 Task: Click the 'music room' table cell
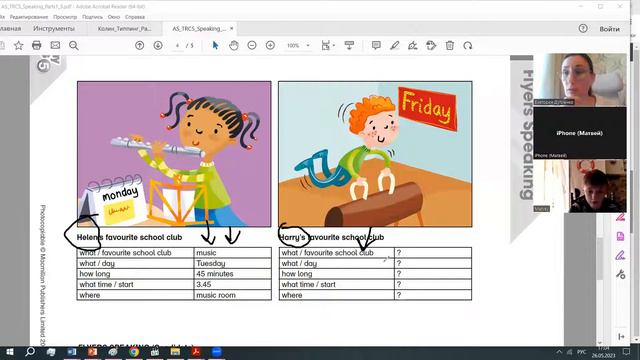click(x=233, y=295)
